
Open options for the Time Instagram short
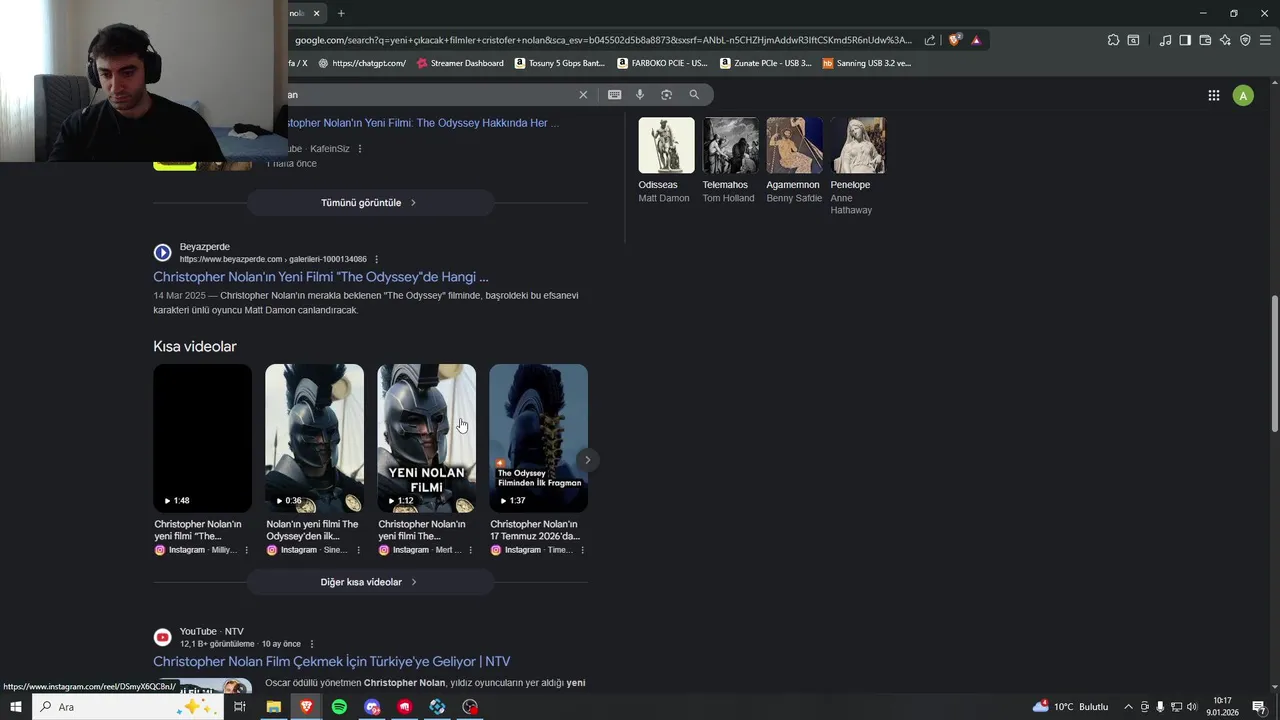(x=582, y=550)
